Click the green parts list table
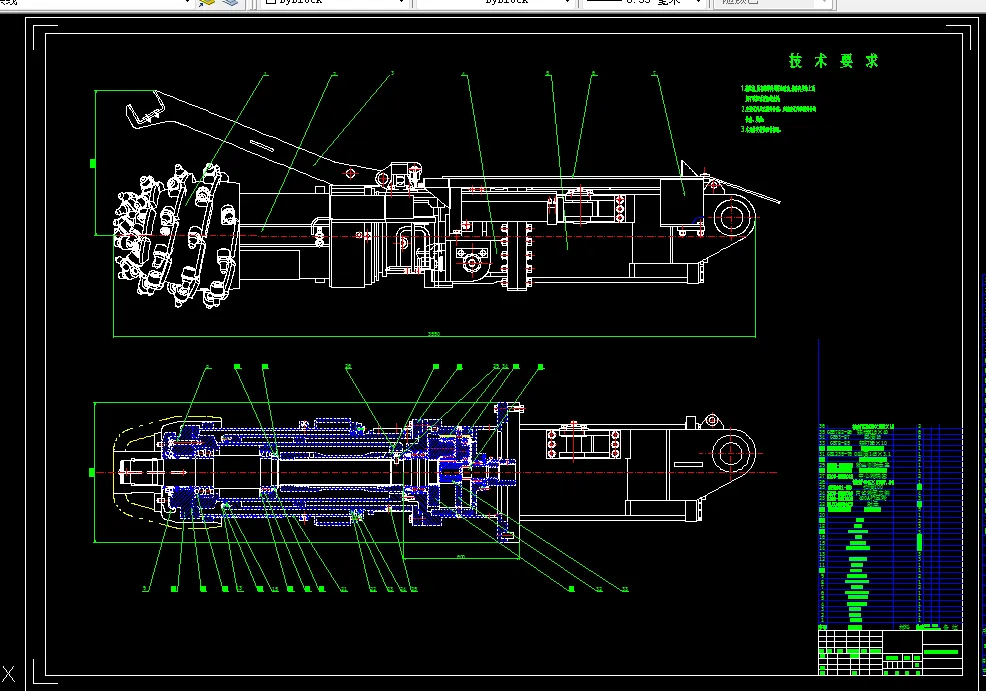 [x=890, y=527]
